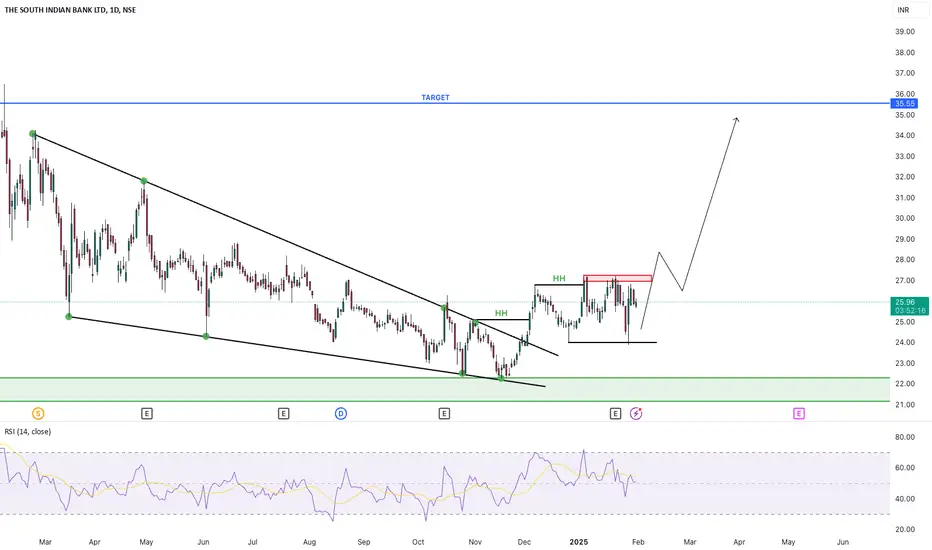Click the 39.00 value on price scale
The width and height of the screenshot is (932, 550).
tap(905, 32)
